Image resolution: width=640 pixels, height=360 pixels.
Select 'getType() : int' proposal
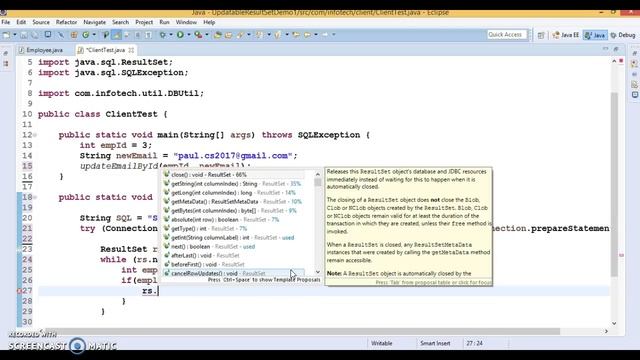coord(233,229)
